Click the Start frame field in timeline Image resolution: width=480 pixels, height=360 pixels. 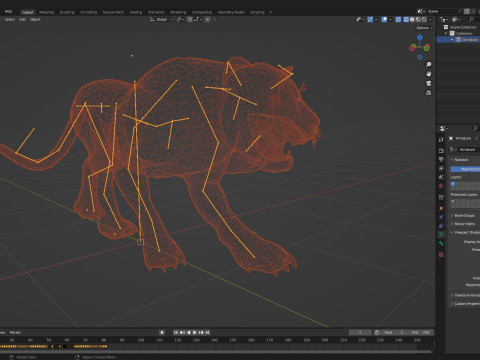tap(394, 332)
